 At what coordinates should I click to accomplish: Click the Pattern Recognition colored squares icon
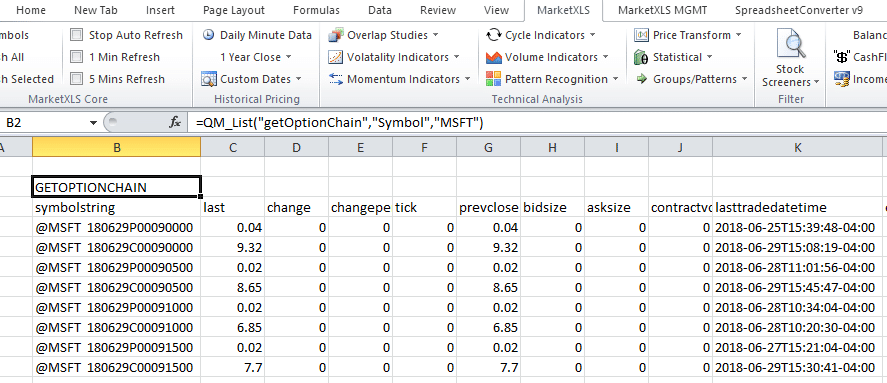[493, 79]
